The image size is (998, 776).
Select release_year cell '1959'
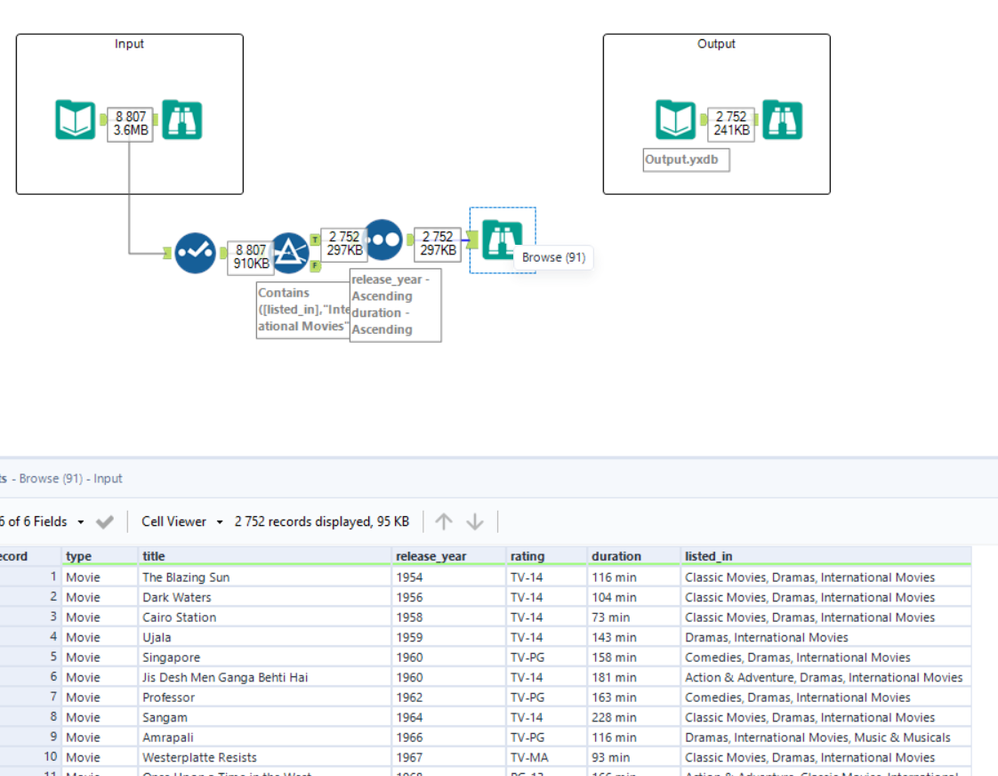click(448, 637)
